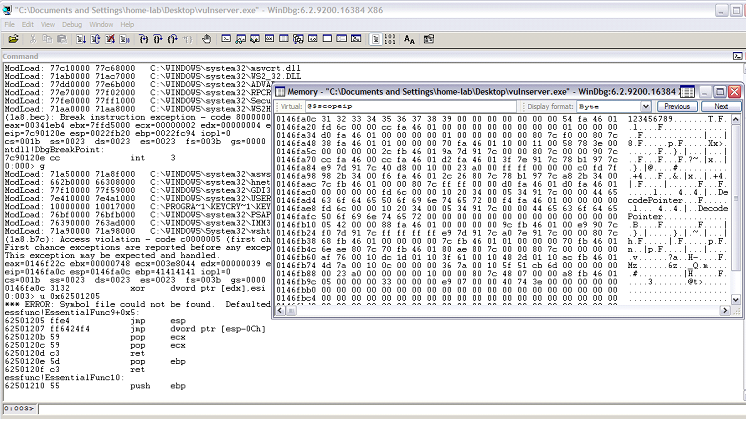Viewport: 750px width, 422px height.
Task: Click the Font (AA) toolbar icon
Action: [x=409, y=39]
